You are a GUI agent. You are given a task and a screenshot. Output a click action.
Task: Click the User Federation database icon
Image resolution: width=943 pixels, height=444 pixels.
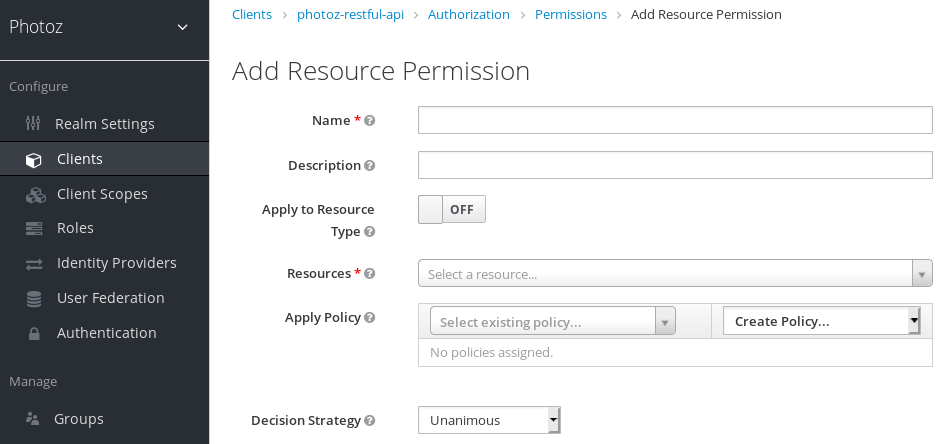34,298
